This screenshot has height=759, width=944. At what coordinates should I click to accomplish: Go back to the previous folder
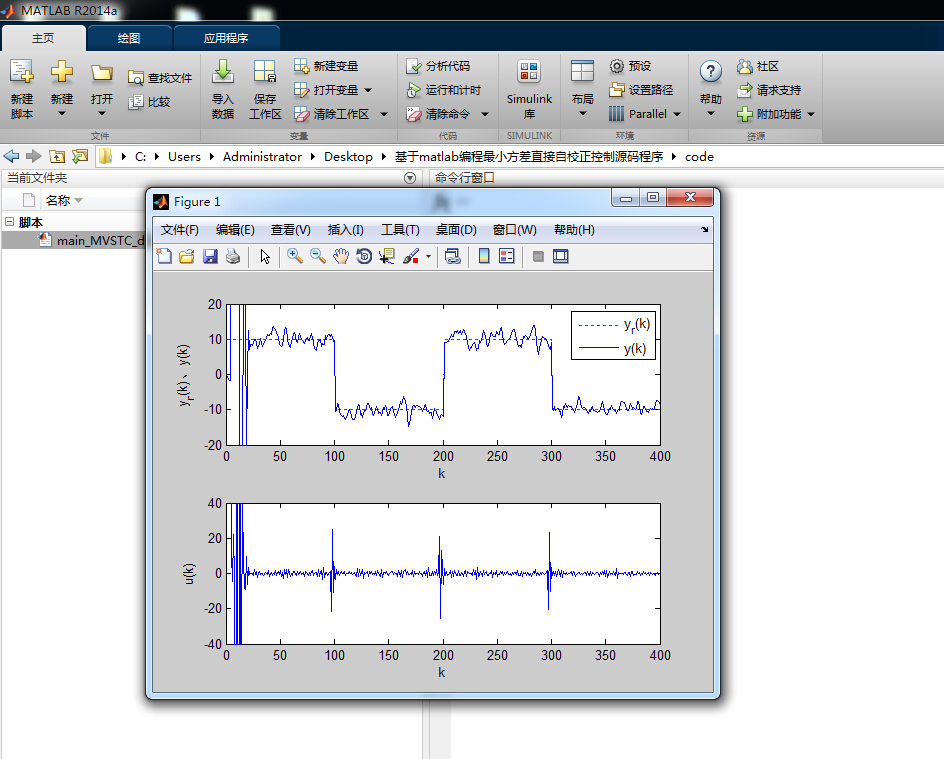(x=11, y=156)
